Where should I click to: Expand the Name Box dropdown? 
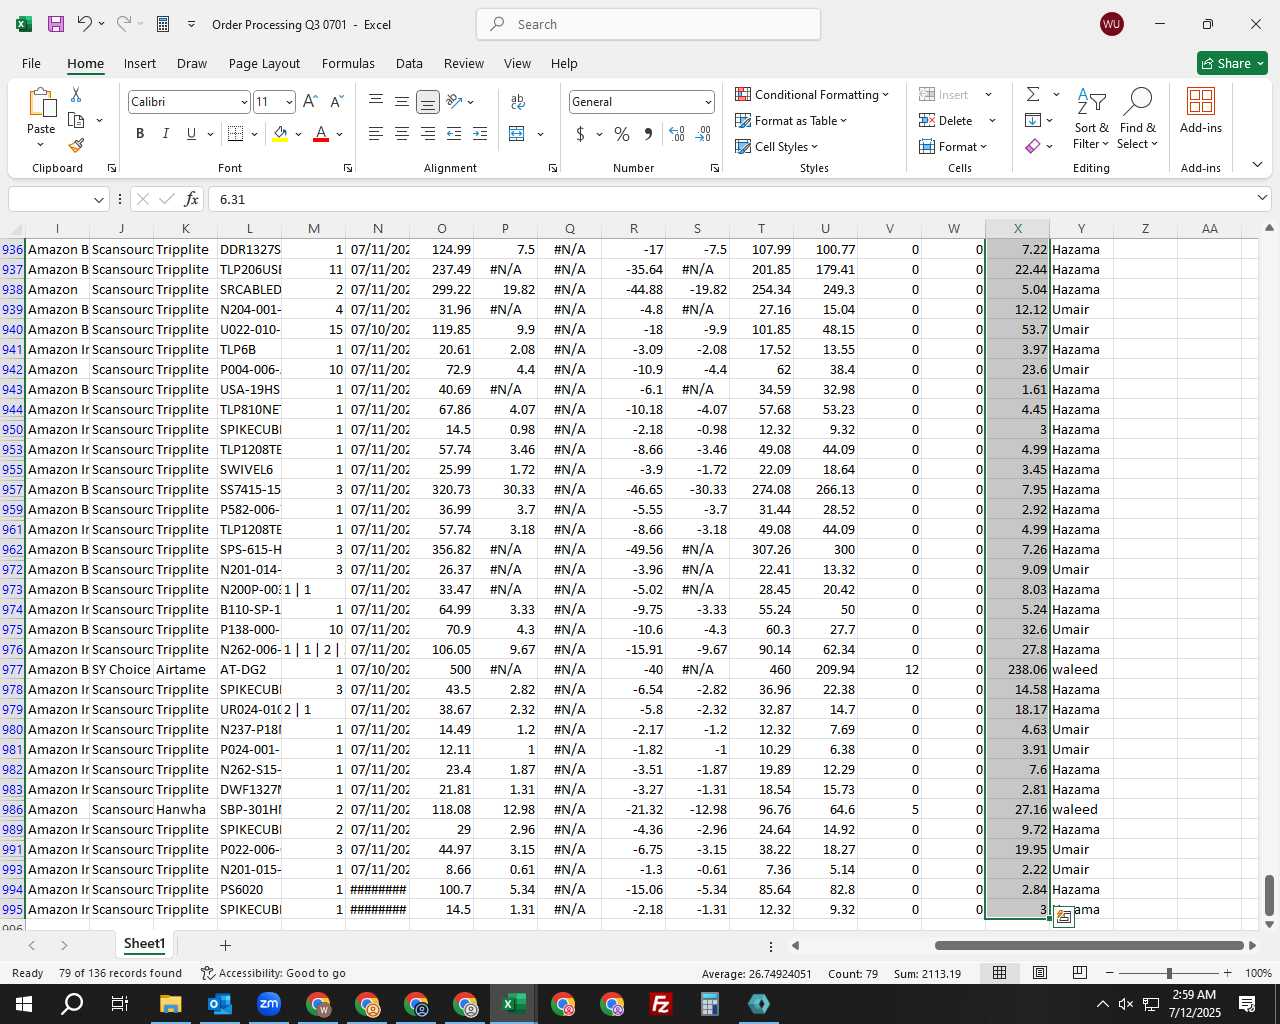point(98,199)
